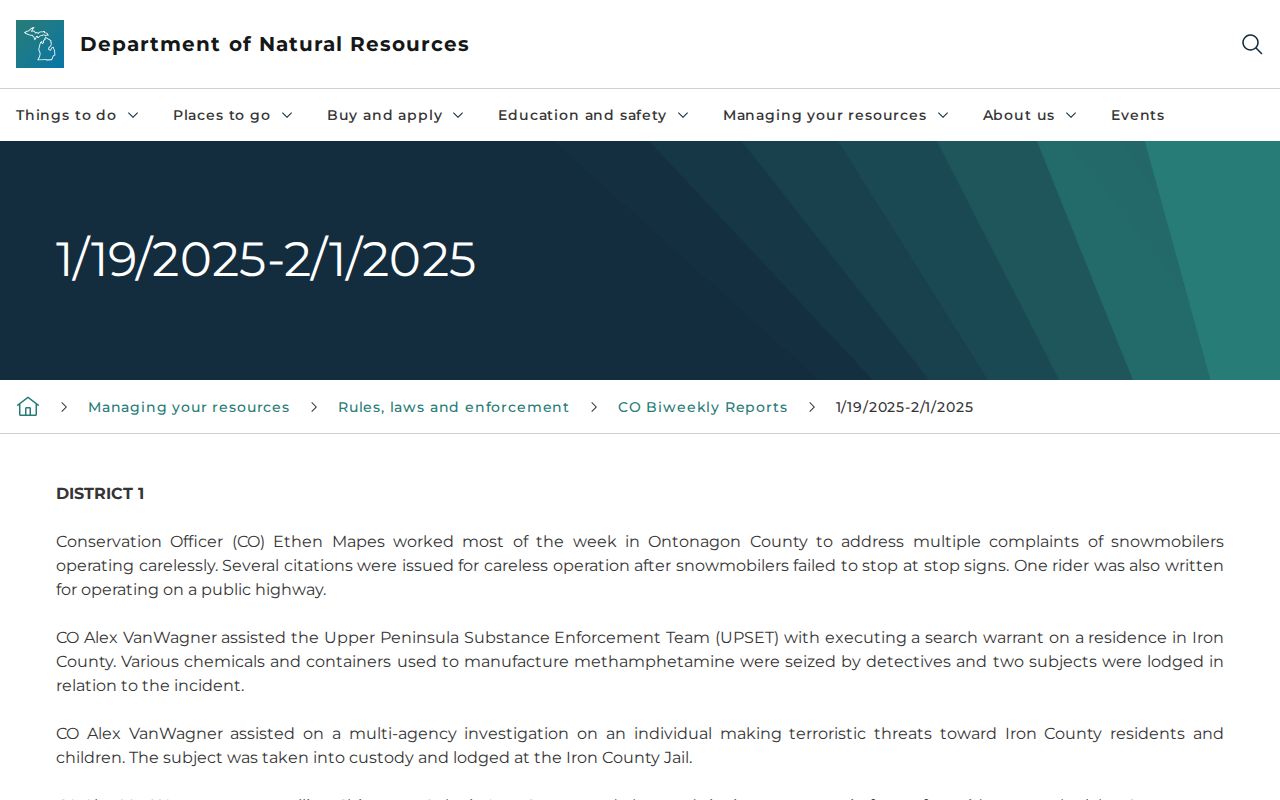Open the Education and safety menu

click(x=593, y=115)
